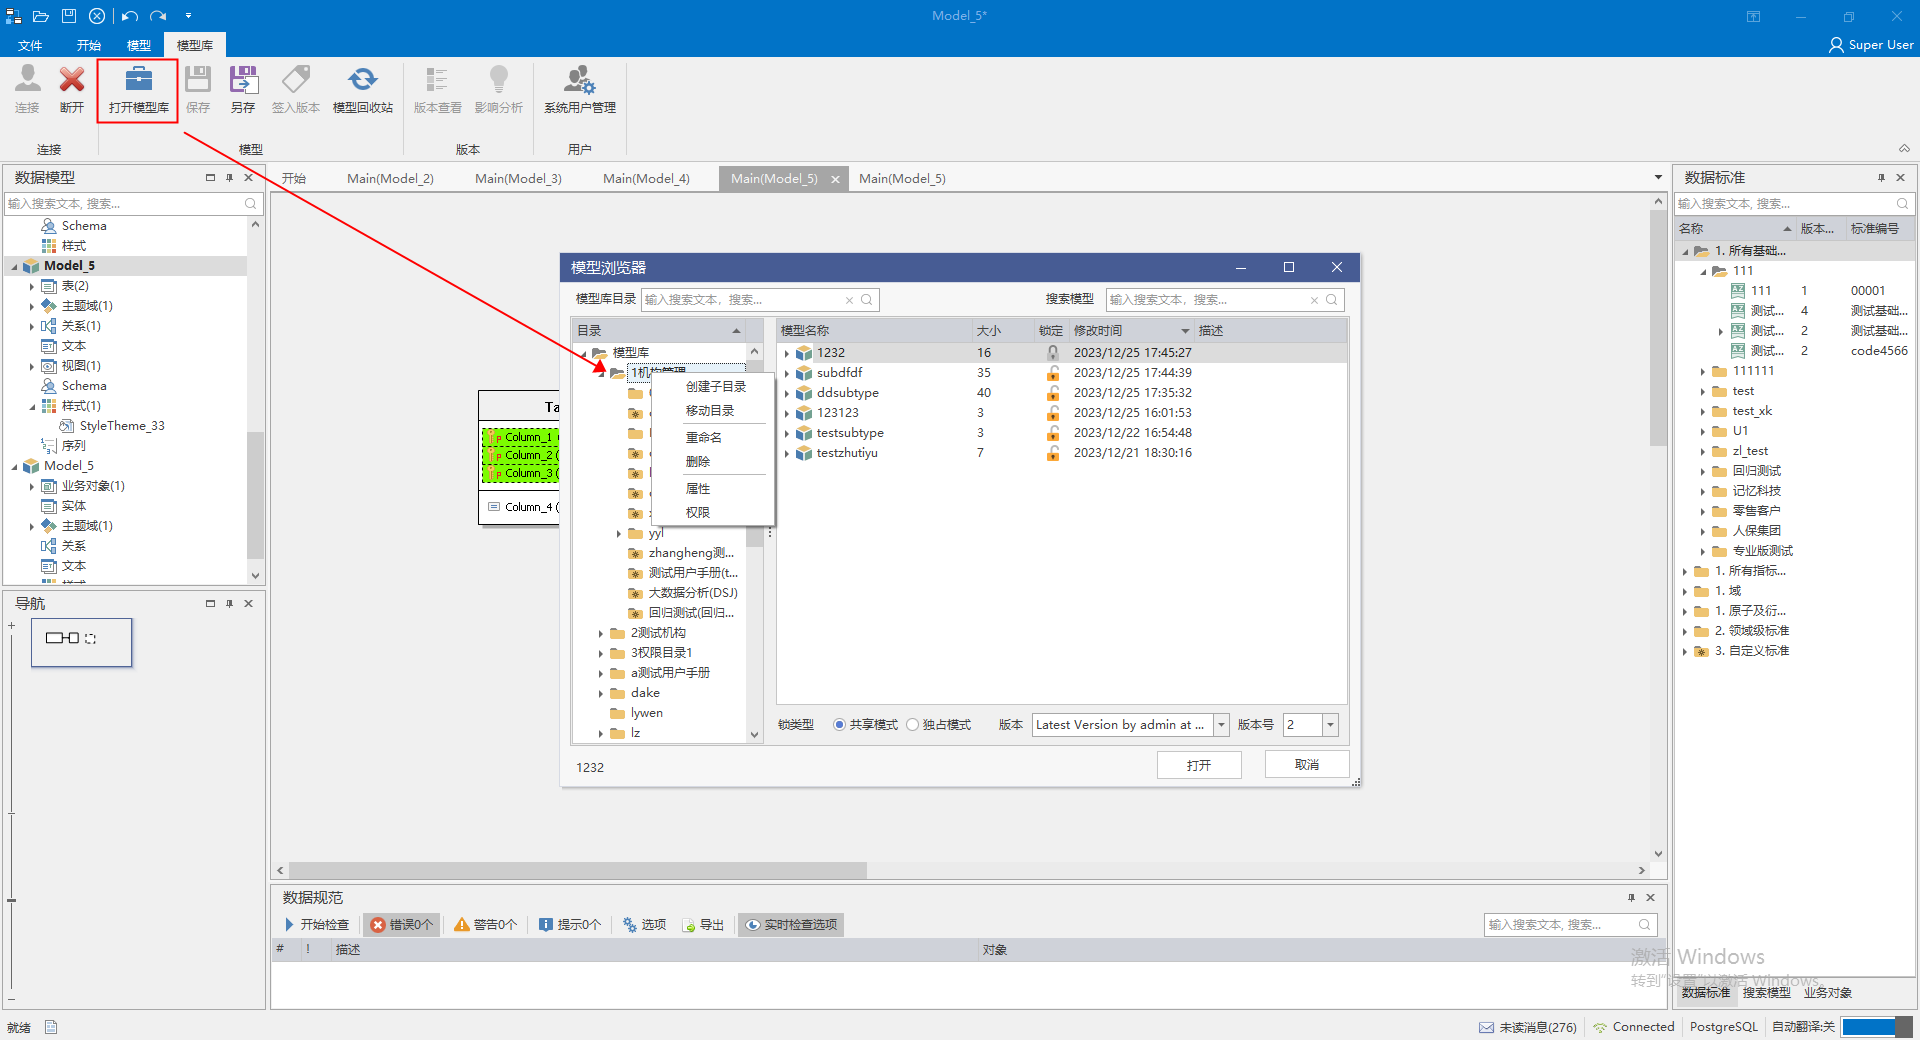Click the undo arrow in title bar
The width and height of the screenshot is (1920, 1040).
point(130,16)
